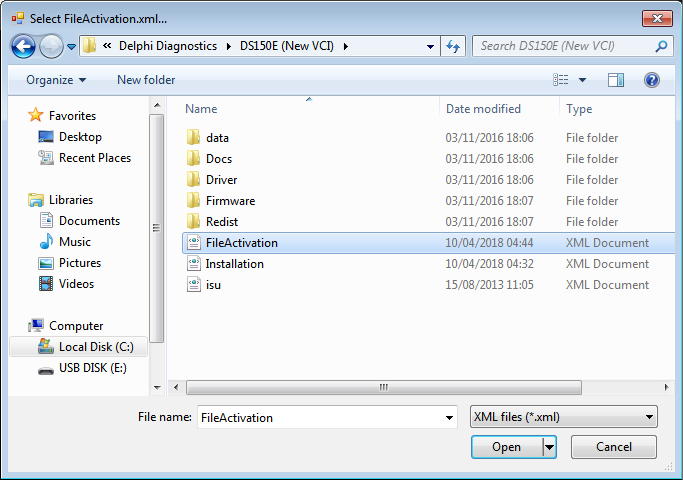Click the horizontal scrollbar right arrow

pos(666,387)
